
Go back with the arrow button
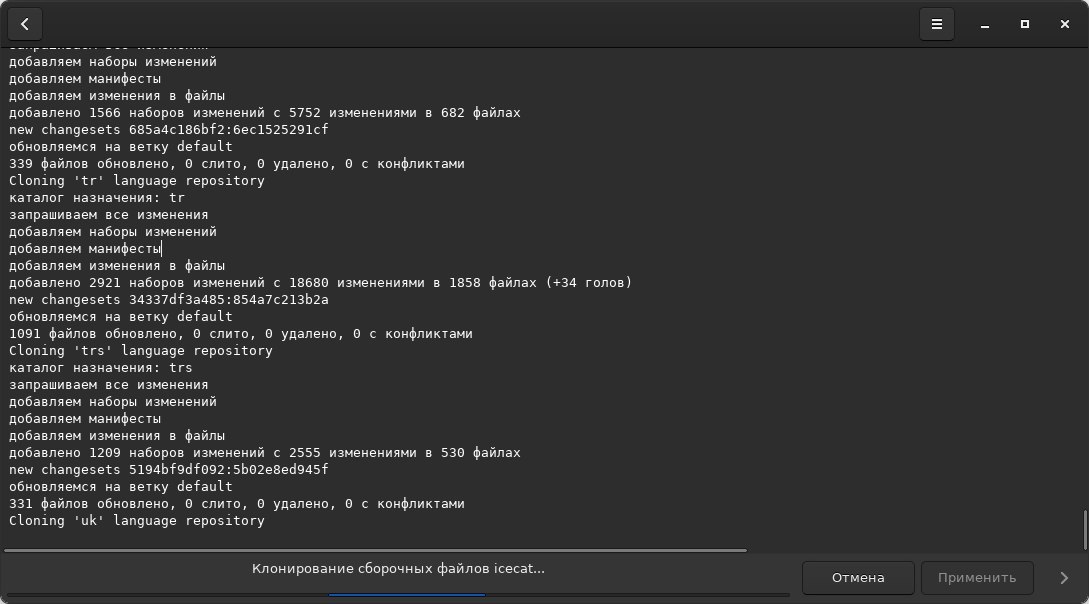pyautogui.click(x=25, y=24)
